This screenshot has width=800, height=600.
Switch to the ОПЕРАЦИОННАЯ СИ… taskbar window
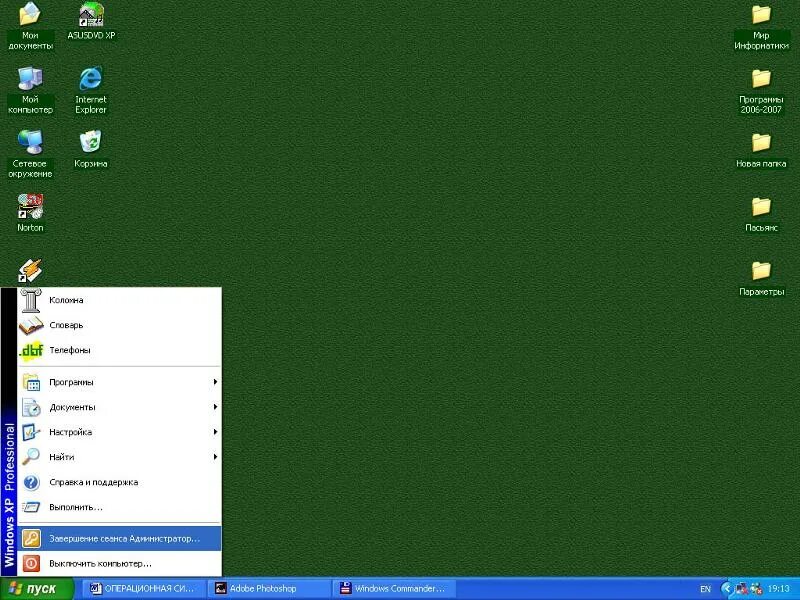coord(144,589)
